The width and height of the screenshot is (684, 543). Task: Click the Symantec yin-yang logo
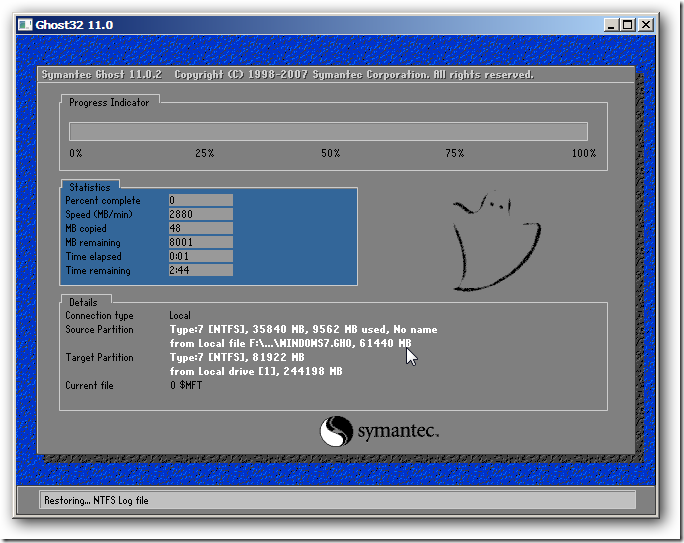[x=336, y=431]
